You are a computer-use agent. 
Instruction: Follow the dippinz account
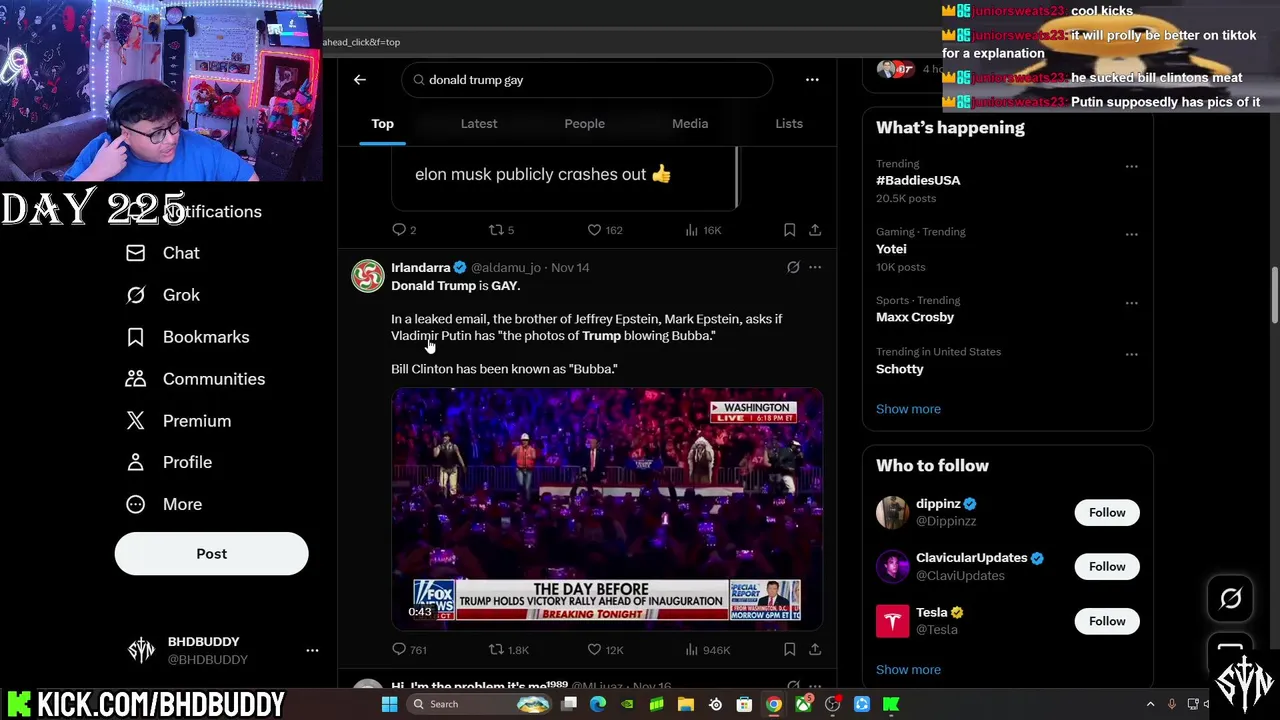[x=1107, y=513]
